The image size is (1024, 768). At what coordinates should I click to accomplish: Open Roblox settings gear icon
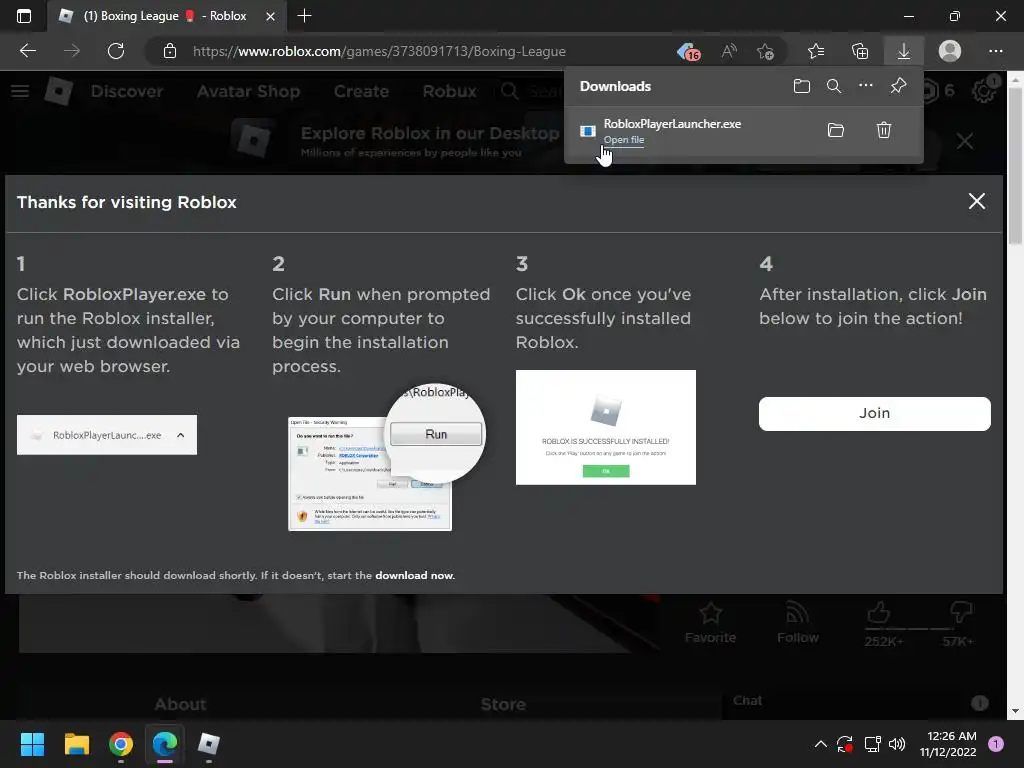(984, 91)
